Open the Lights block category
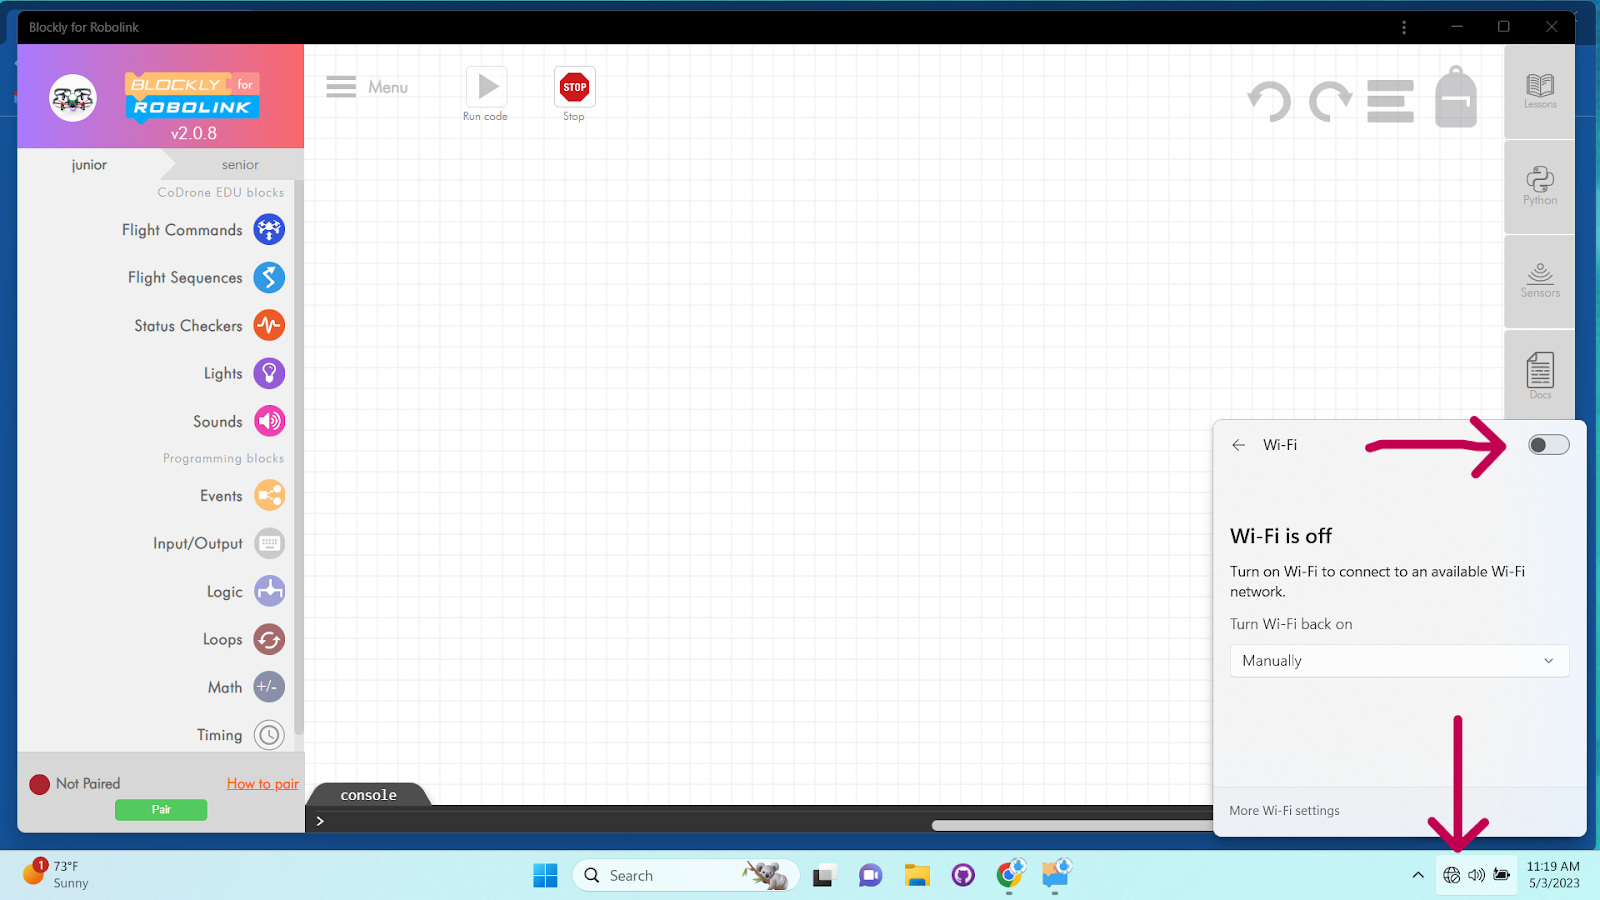1600x900 pixels. (244, 374)
